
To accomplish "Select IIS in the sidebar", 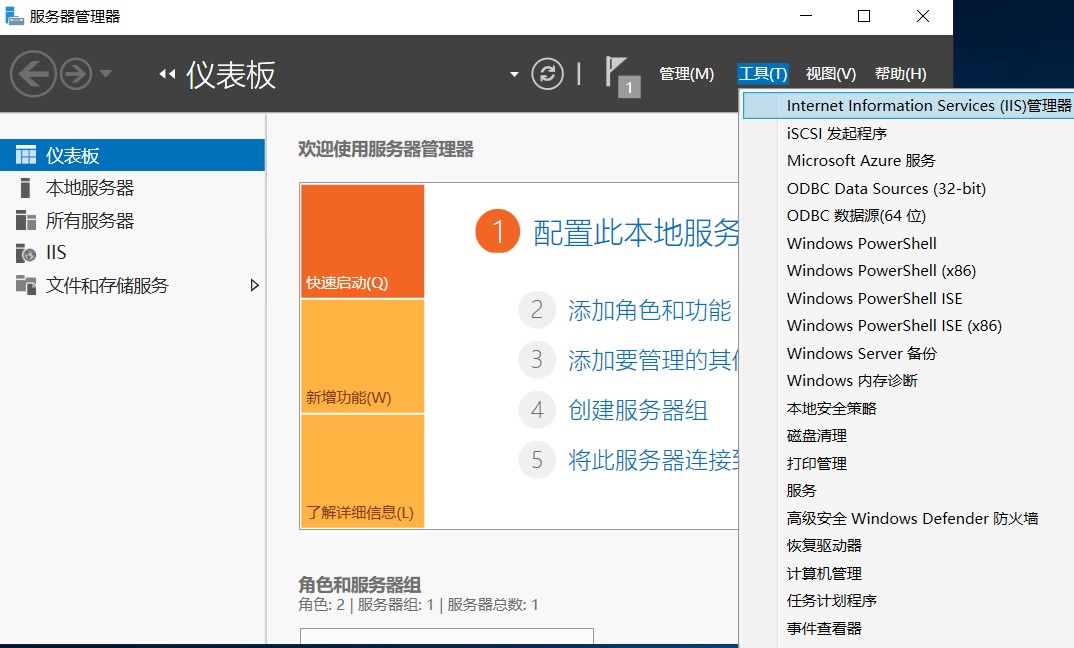I will click(132, 253).
